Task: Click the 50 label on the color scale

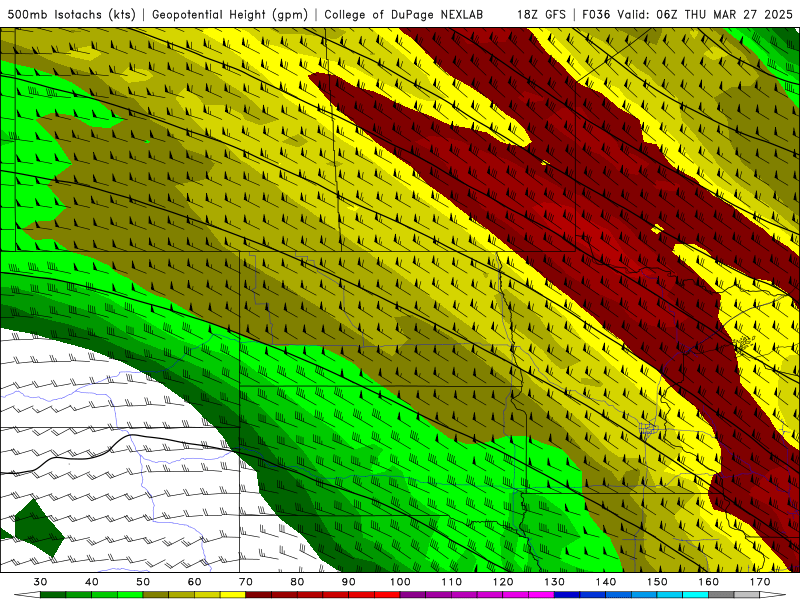Action: pos(143,582)
